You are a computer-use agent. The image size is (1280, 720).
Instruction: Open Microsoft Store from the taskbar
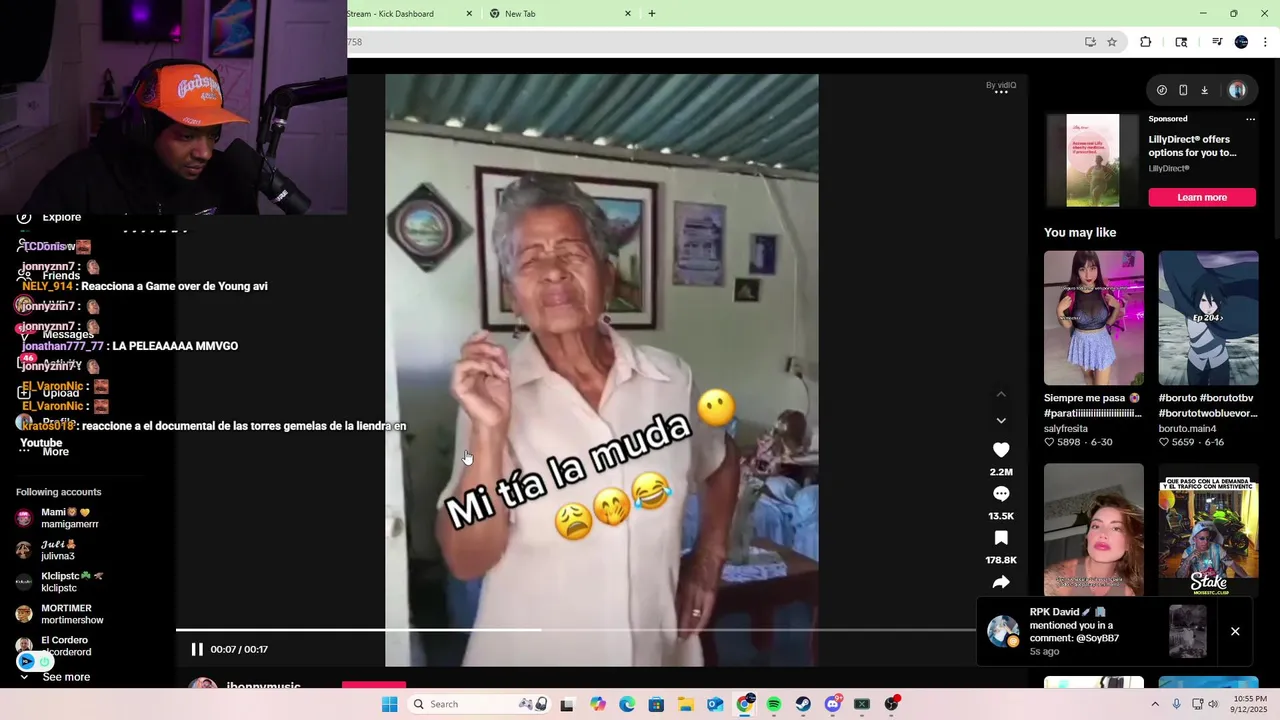[656, 704]
